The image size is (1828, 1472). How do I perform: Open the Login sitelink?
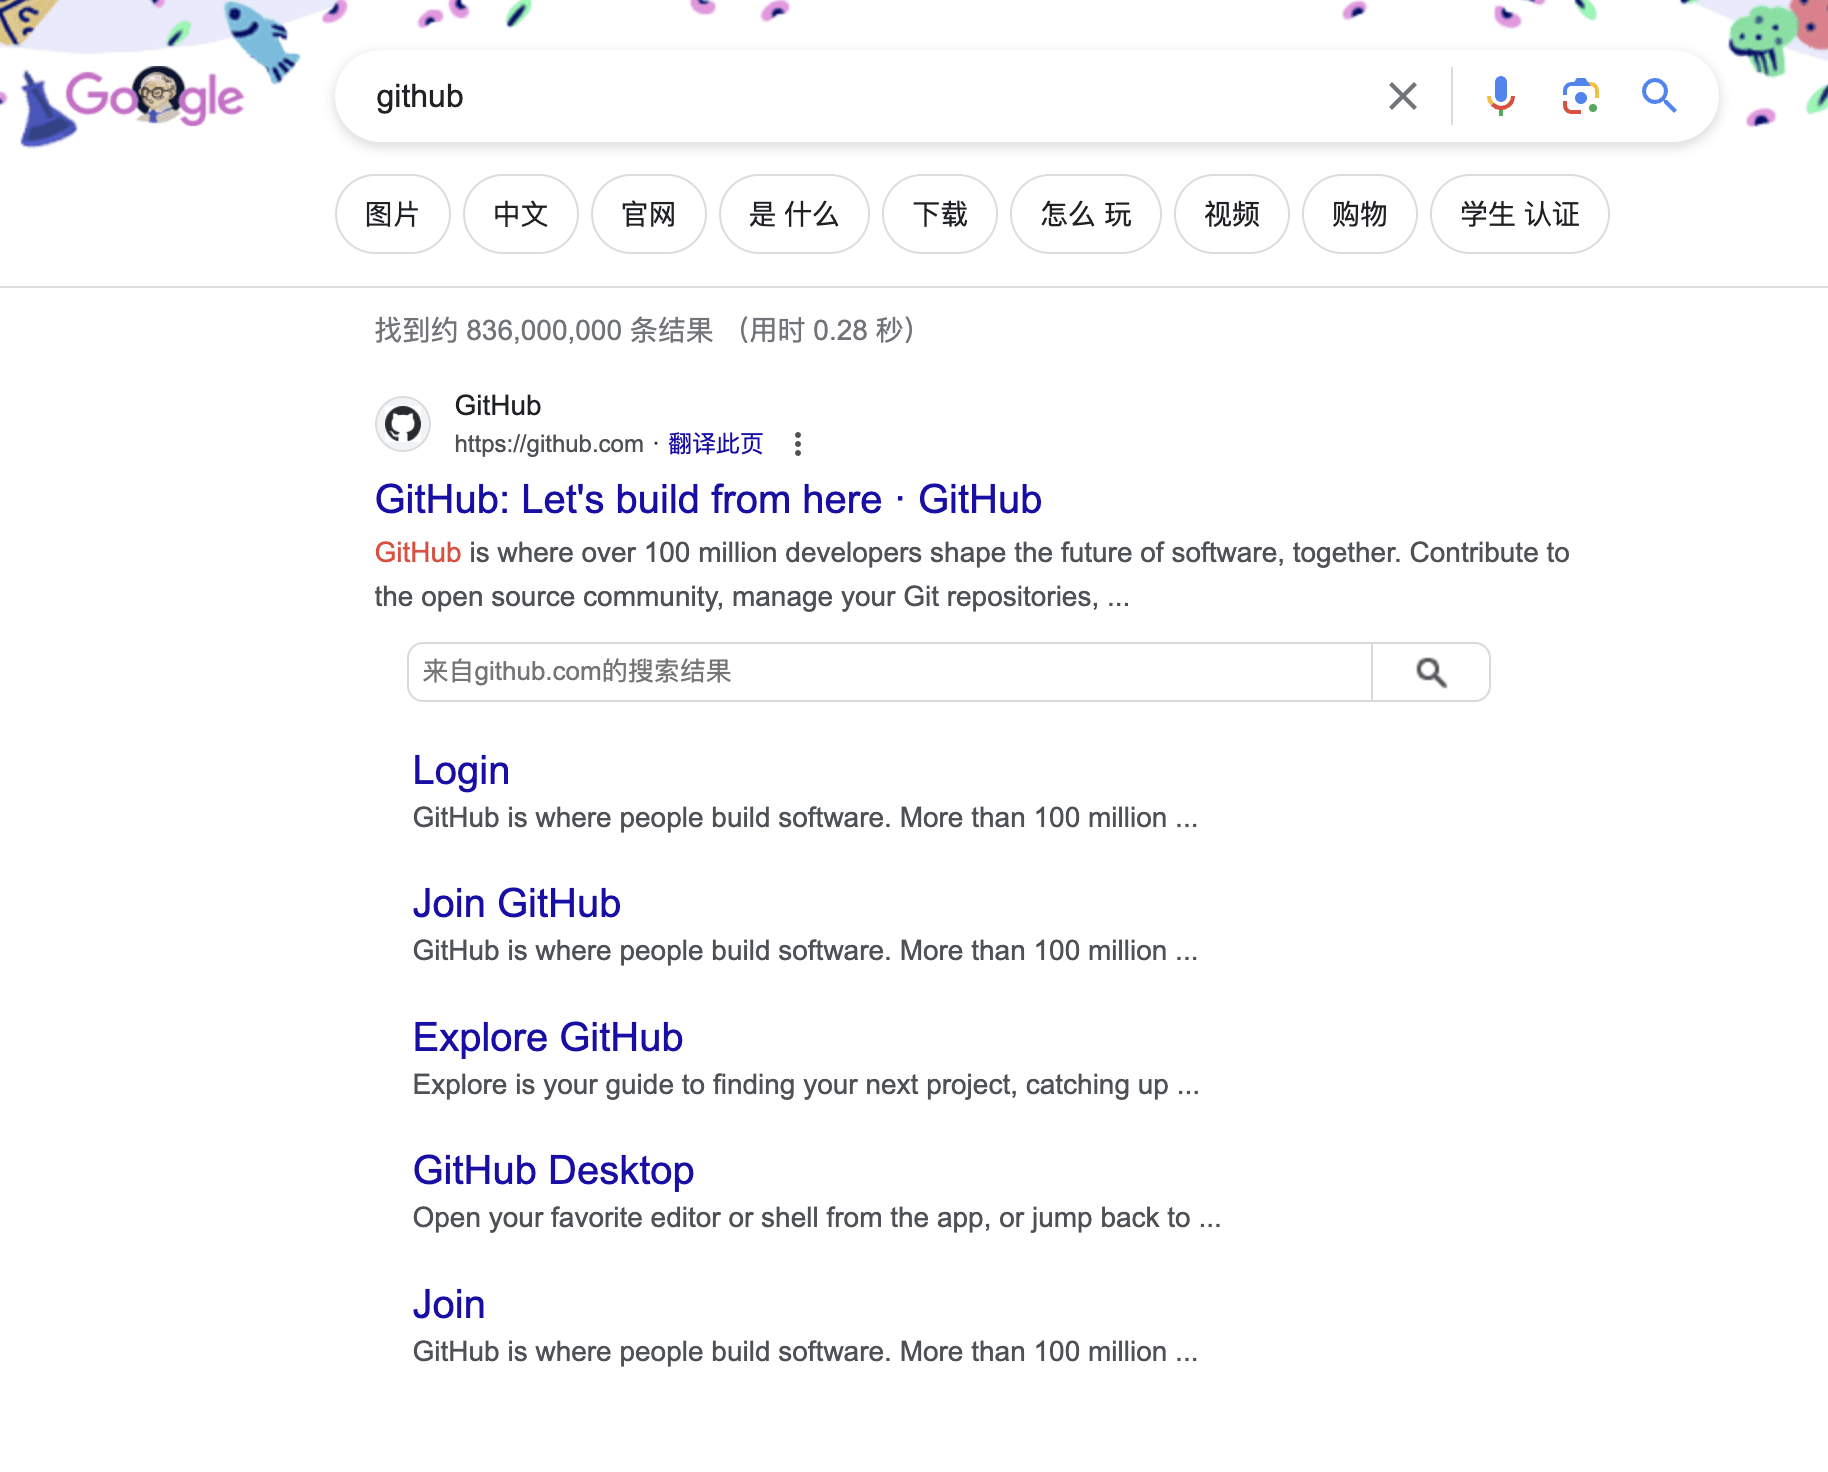[x=461, y=770]
